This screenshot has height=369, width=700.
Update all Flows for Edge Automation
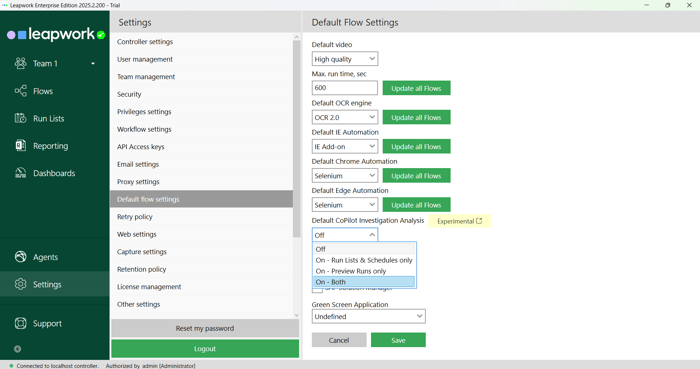[x=416, y=205]
